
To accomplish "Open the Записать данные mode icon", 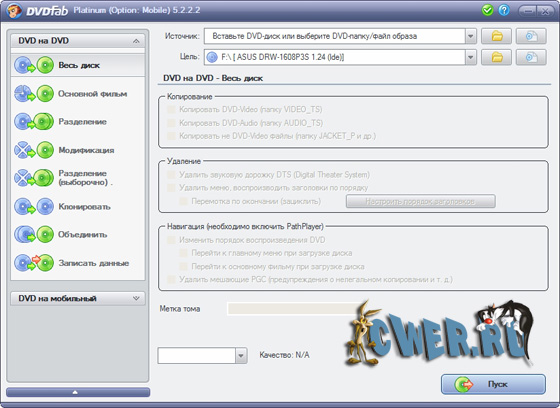I will (34, 263).
